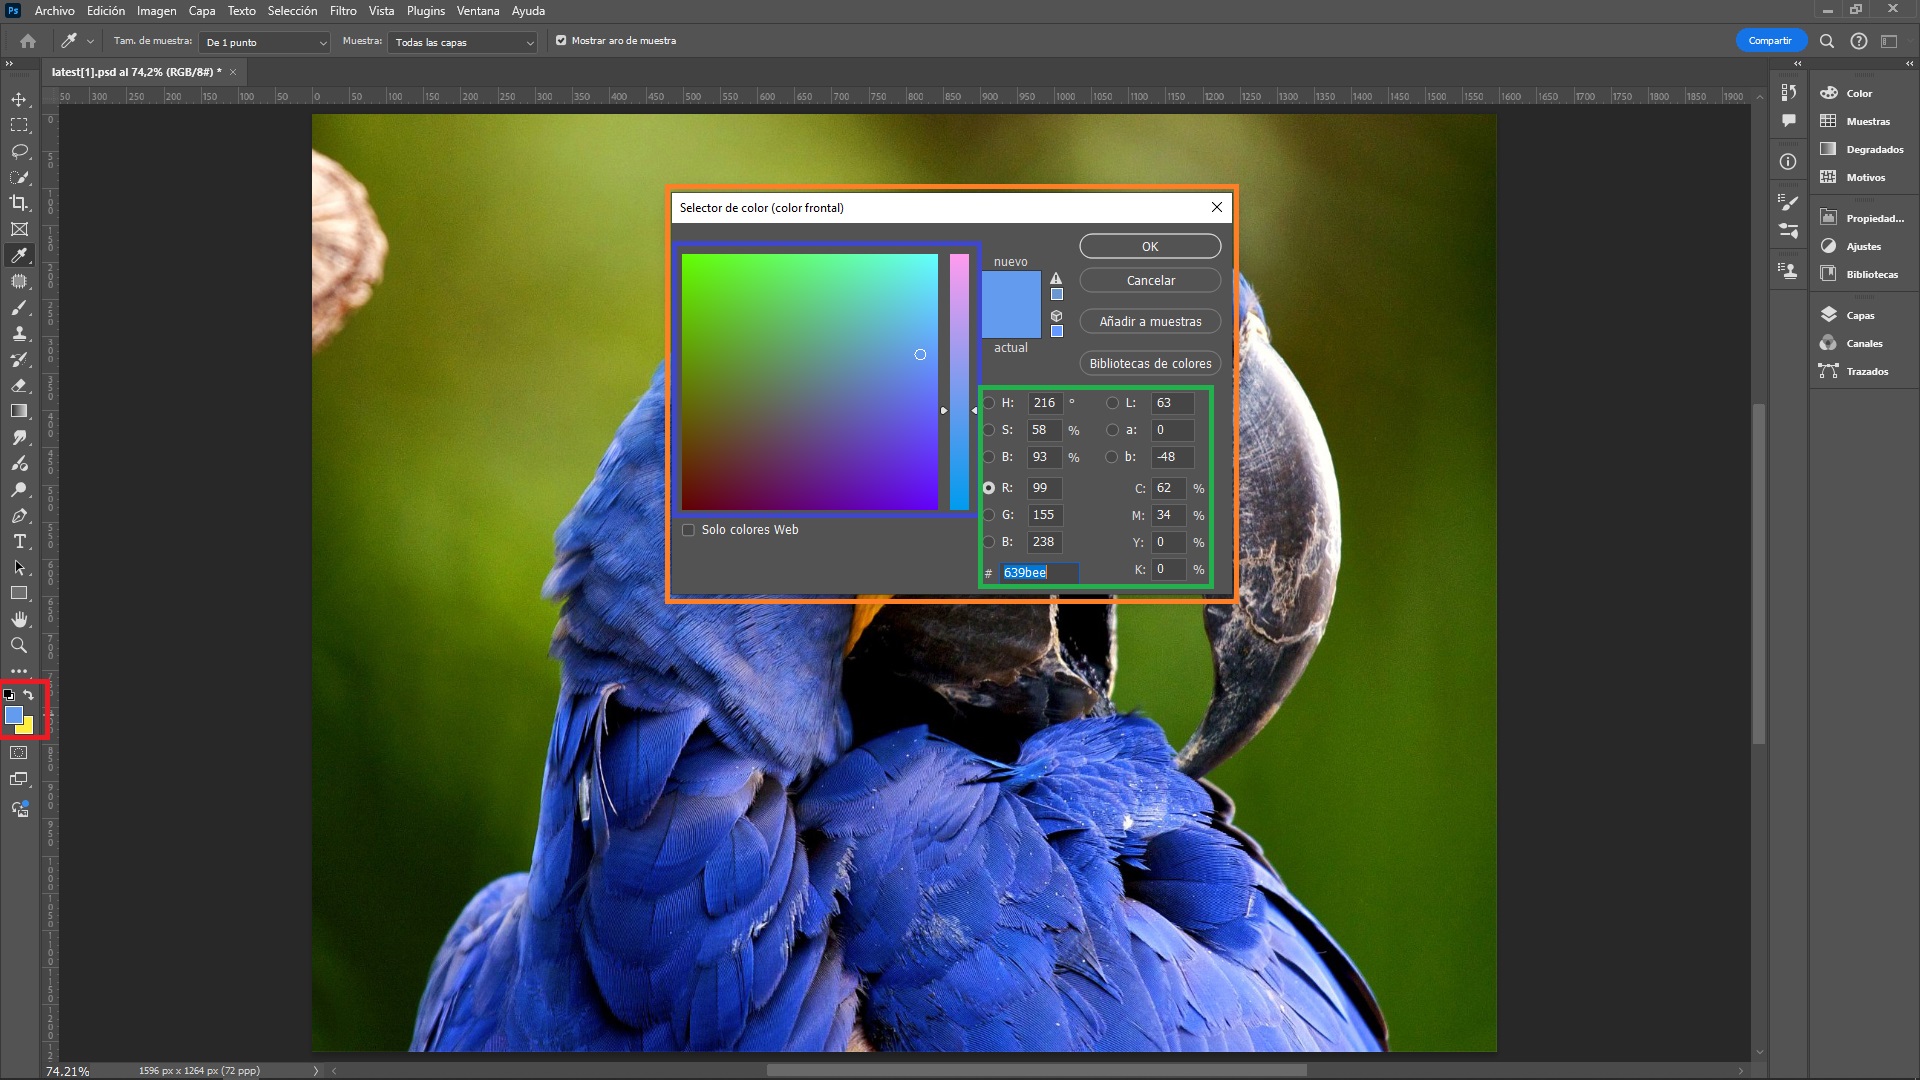Enable Solo colores Web checkbox

(x=688, y=530)
